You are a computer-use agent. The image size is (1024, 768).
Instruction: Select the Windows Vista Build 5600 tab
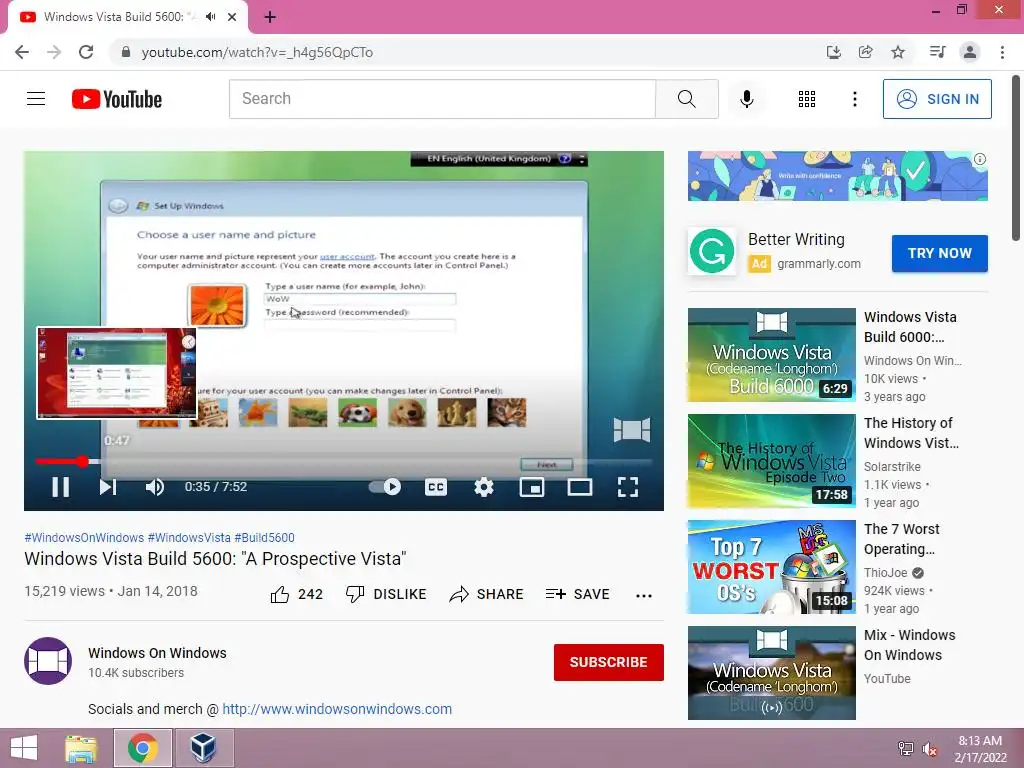(128, 18)
